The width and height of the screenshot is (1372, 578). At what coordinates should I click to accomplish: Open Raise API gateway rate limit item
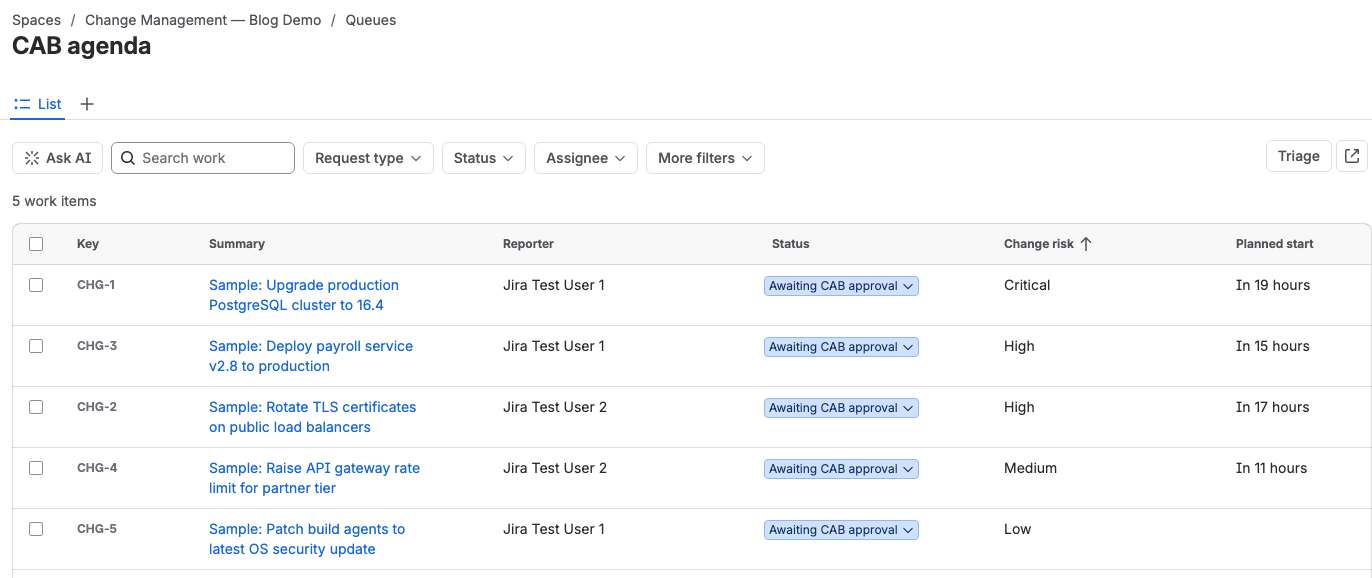pyautogui.click(x=314, y=478)
